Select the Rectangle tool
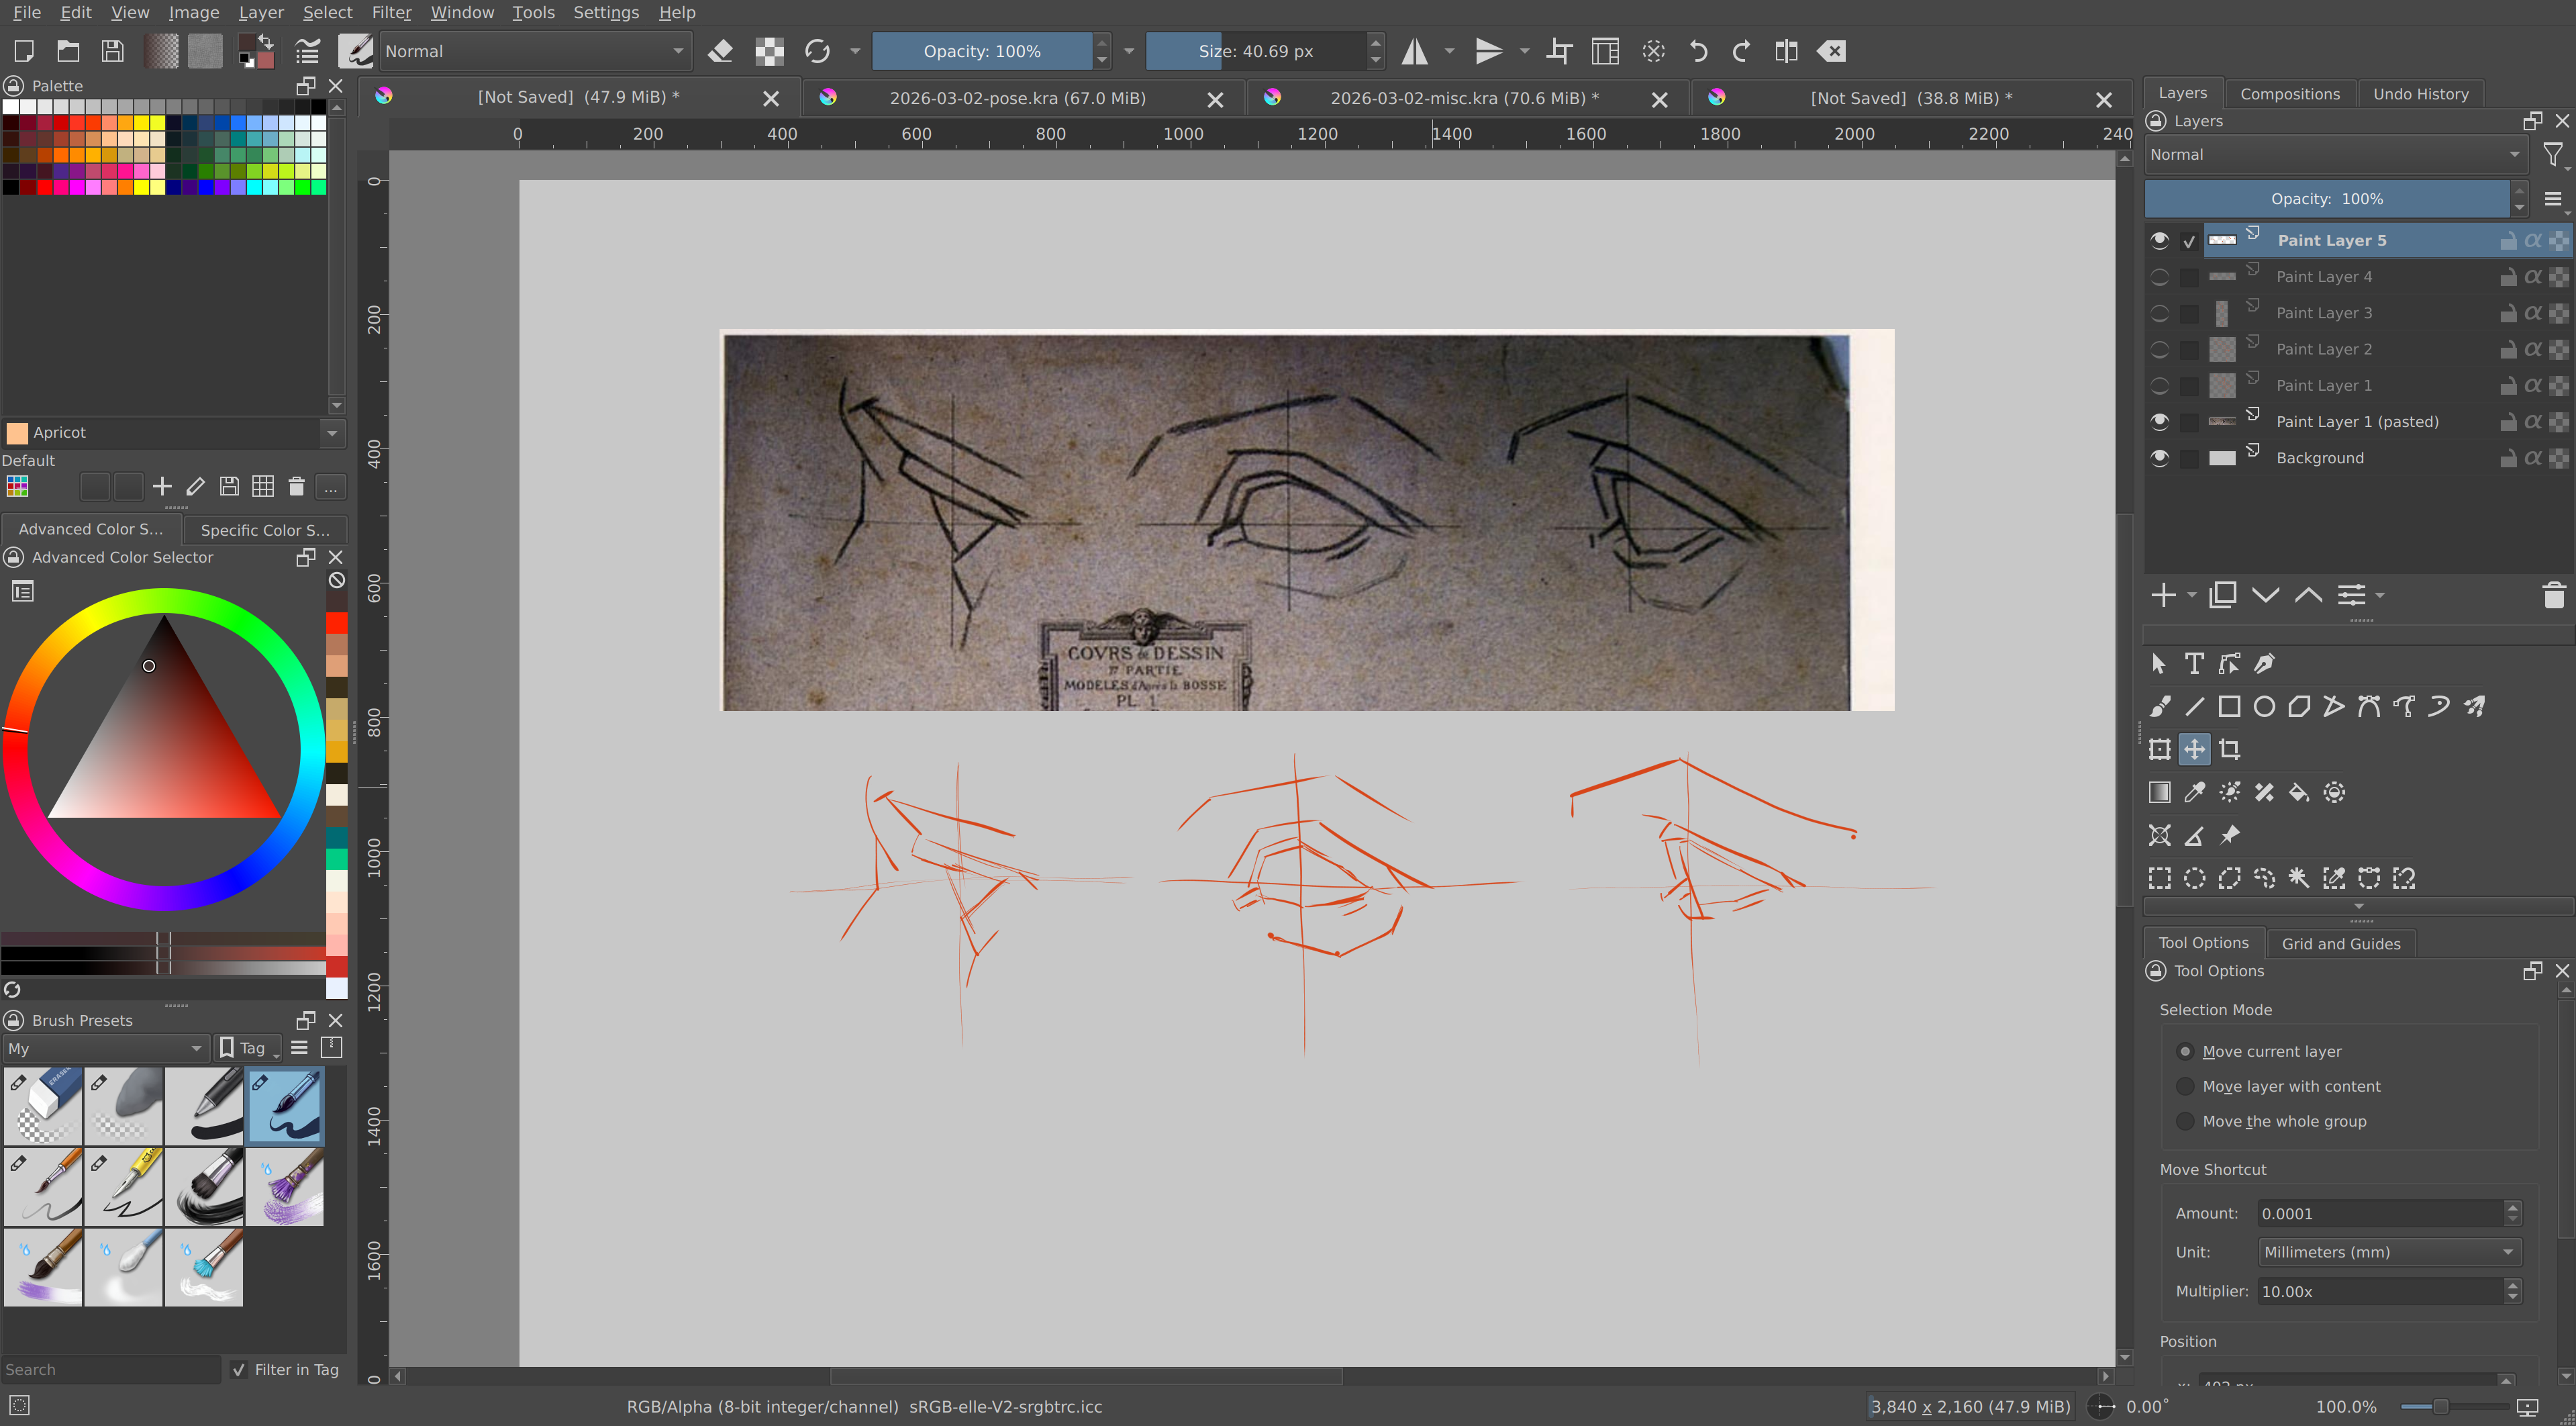Screen dimensions: 2576x1426 [x=2229, y=707]
